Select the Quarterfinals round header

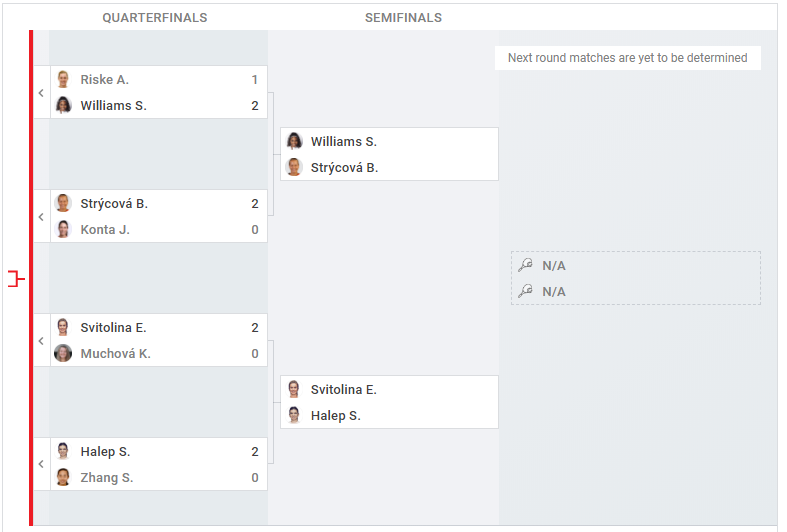coord(155,18)
